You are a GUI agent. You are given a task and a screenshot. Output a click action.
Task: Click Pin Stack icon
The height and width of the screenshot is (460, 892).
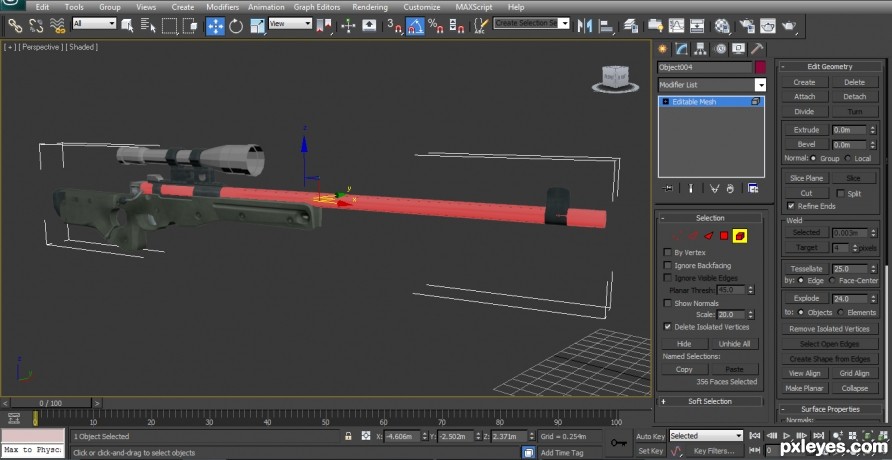click(667, 188)
